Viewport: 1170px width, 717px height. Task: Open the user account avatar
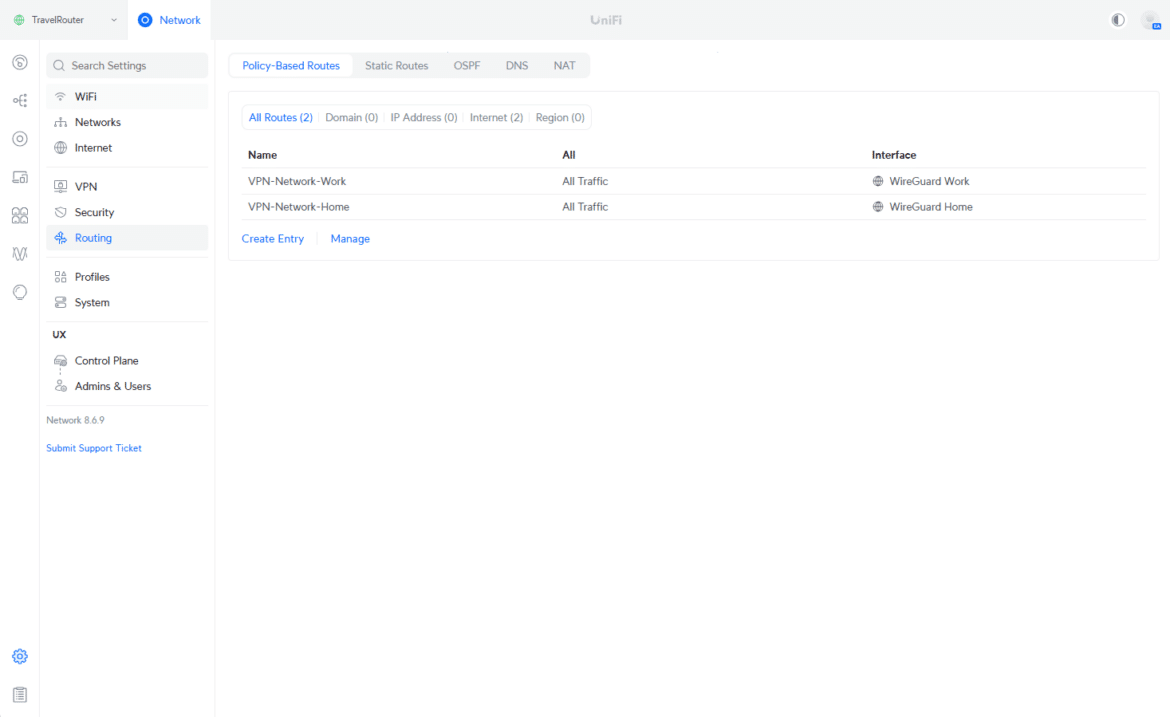pos(1151,20)
